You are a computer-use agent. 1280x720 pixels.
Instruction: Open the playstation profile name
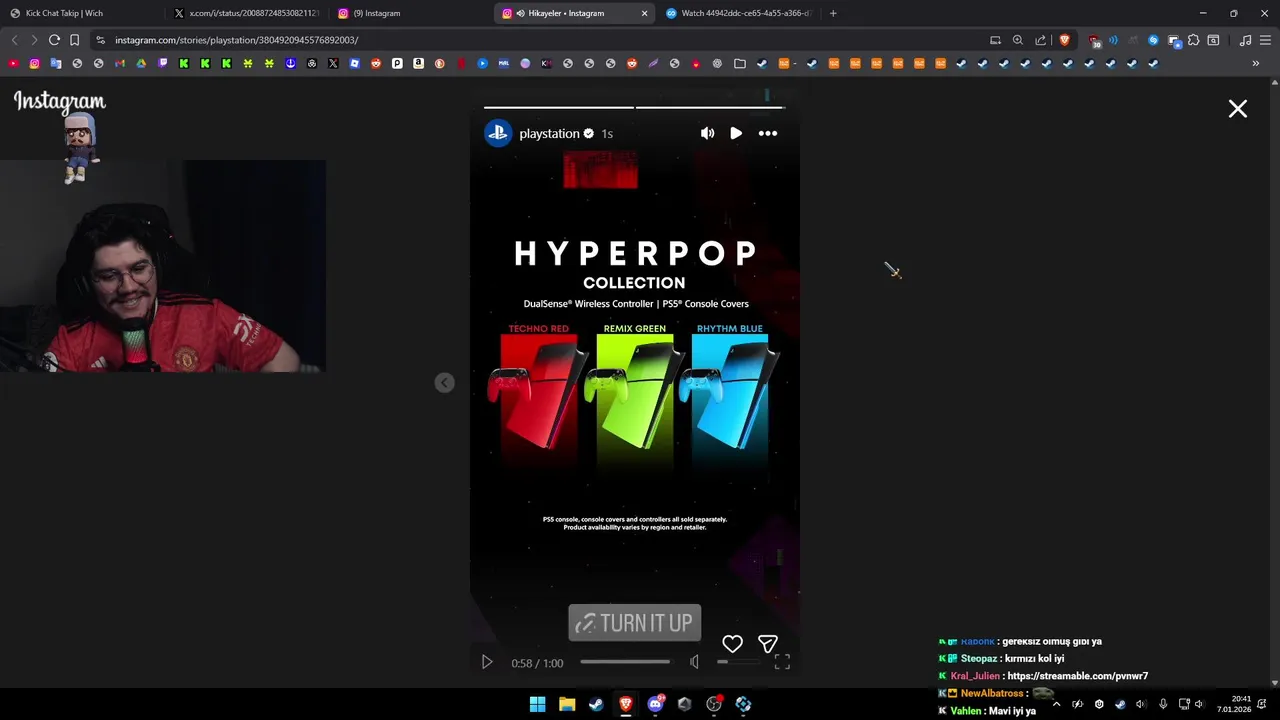pos(549,133)
